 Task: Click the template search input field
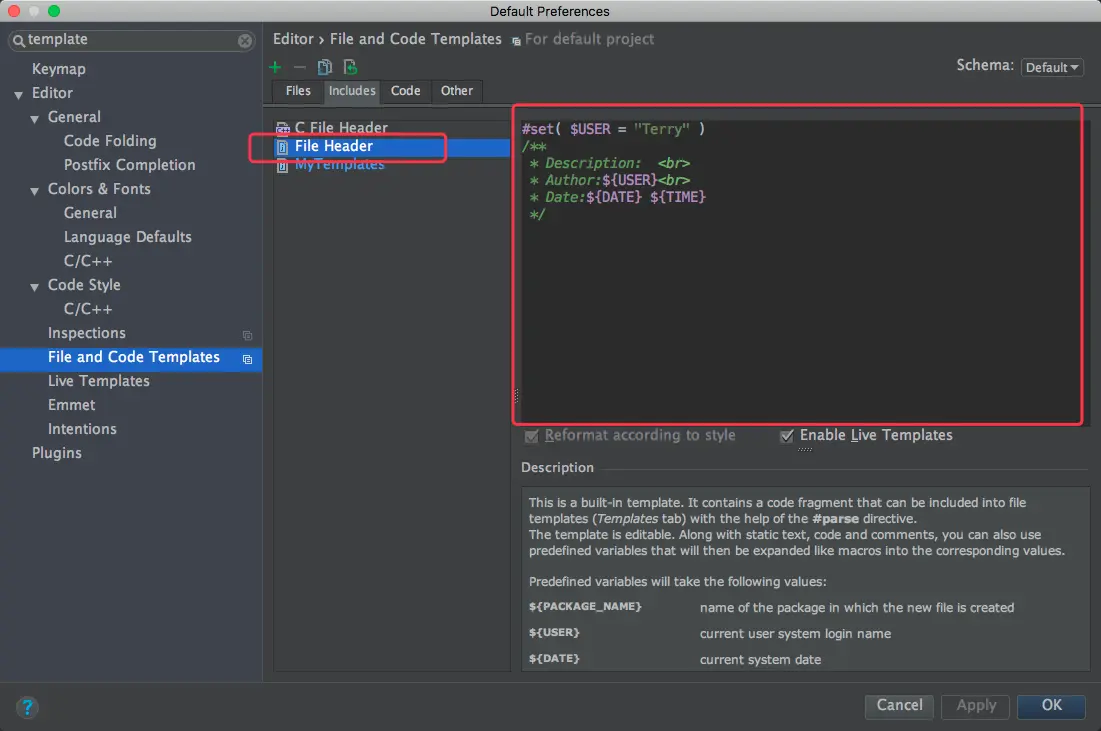[131, 40]
